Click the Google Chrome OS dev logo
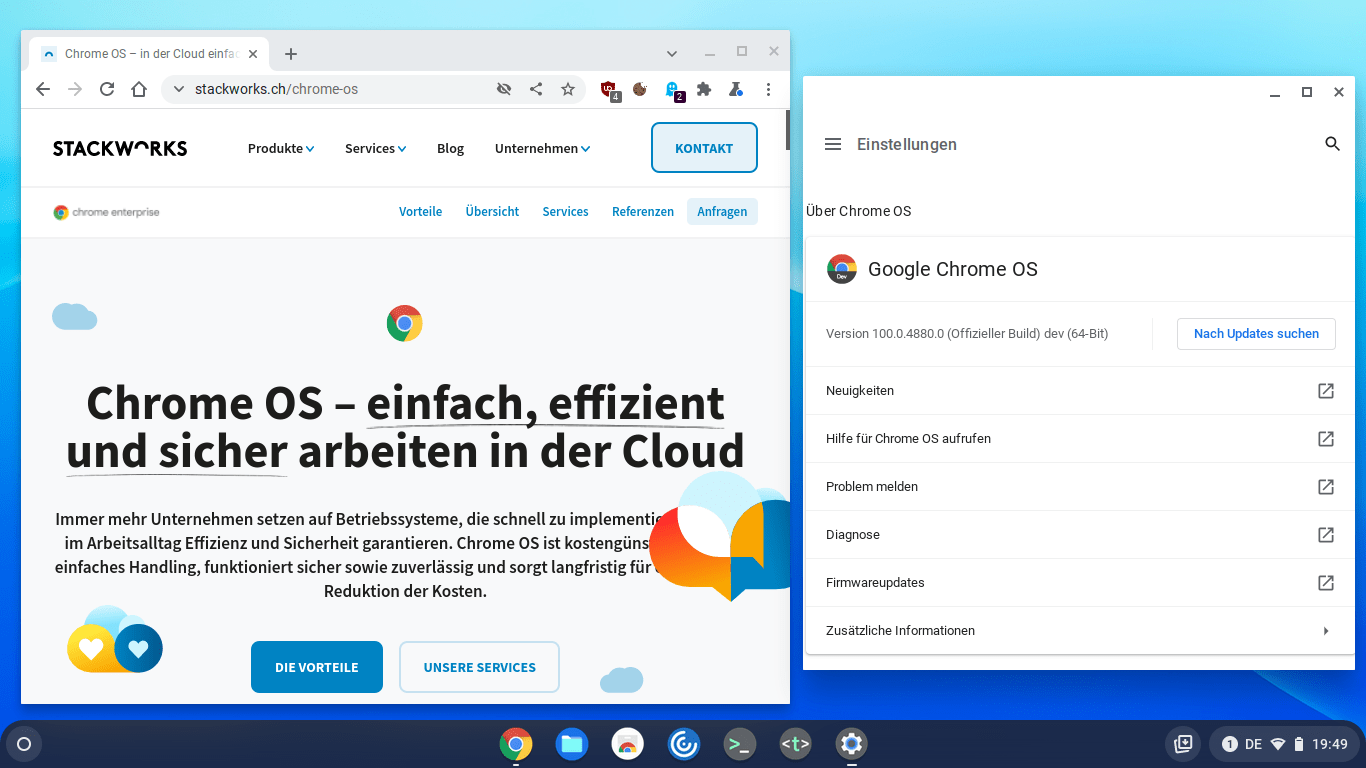Screen dimensions: 1366x768 [842, 269]
